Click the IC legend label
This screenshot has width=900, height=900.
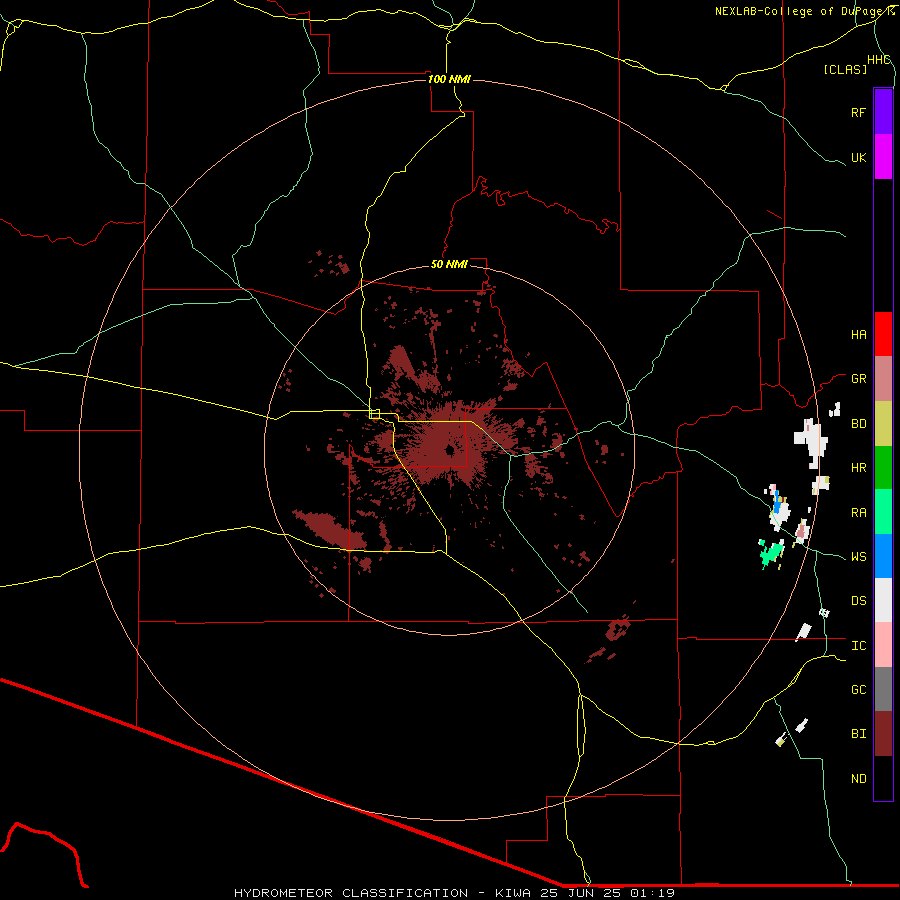[859, 646]
